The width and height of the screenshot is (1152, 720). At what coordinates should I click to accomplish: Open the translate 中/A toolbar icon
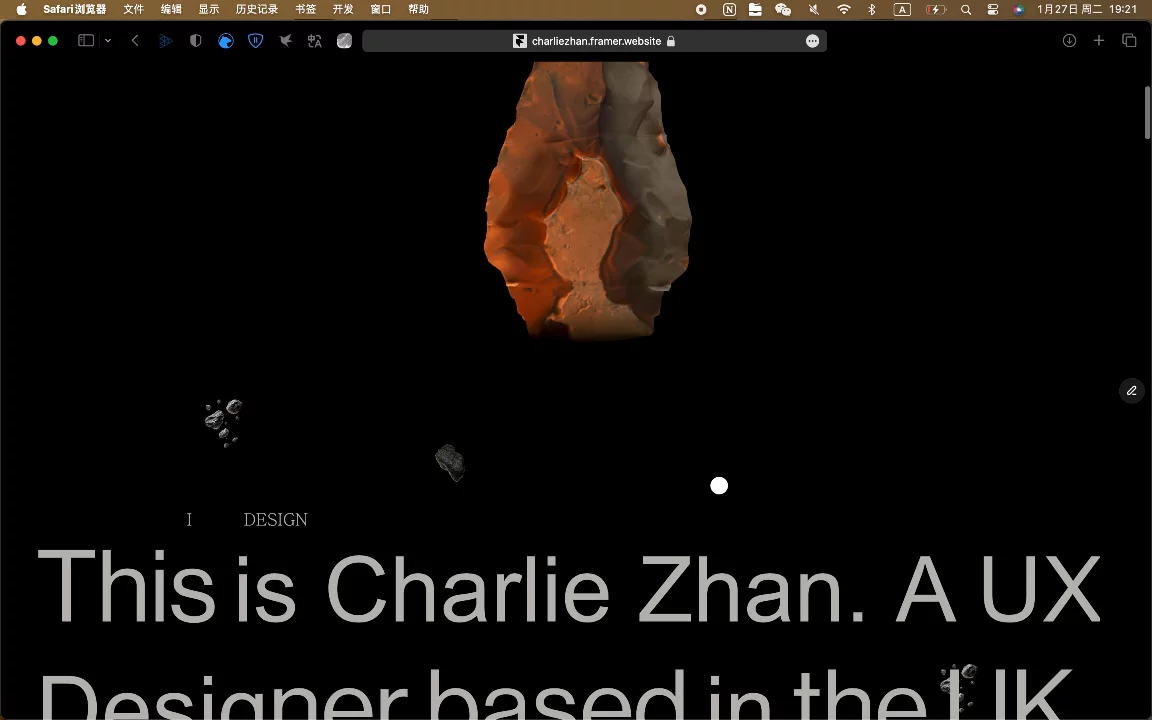coord(315,41)
